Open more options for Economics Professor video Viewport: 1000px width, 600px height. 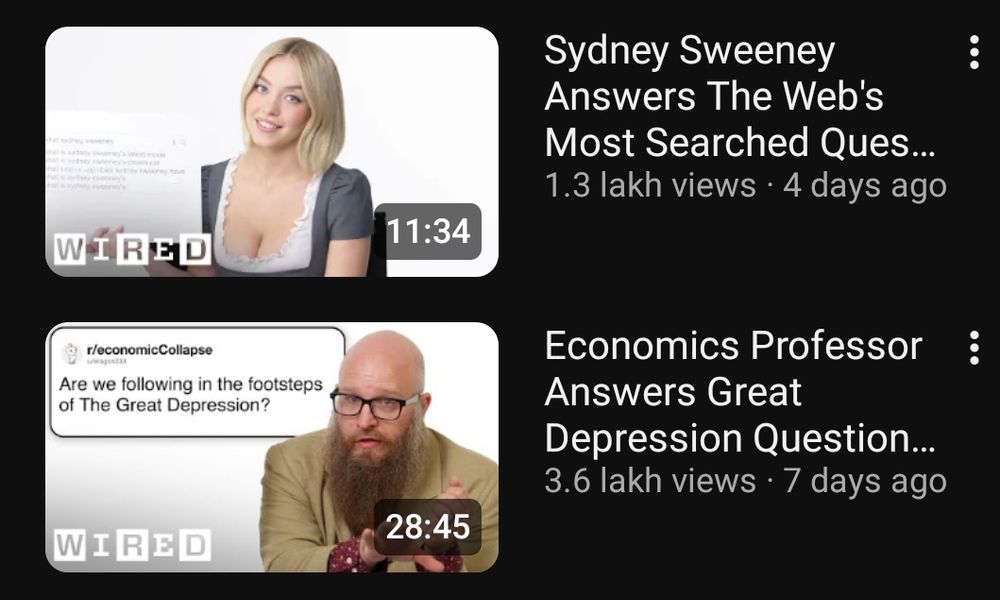974,348
